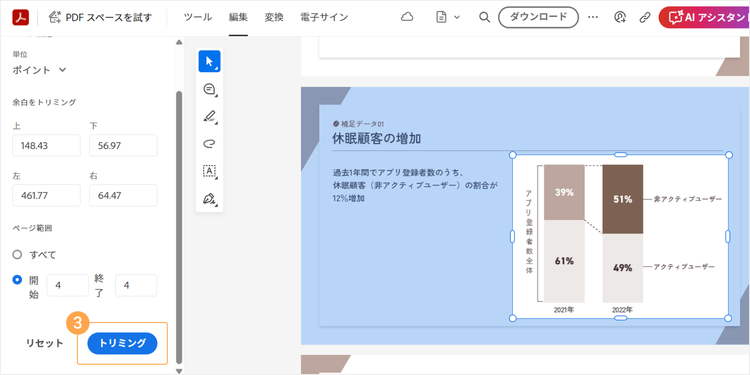Click the ダウンロード button
The image size is (750, 375).
[539, 17]
